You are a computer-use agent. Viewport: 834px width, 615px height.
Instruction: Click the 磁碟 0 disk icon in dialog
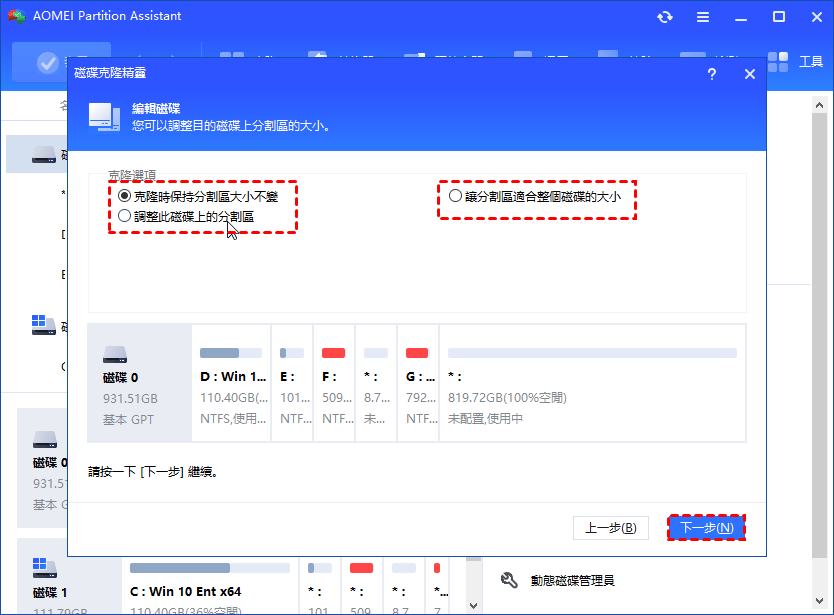pyautogui.click(x=115, y=354)
